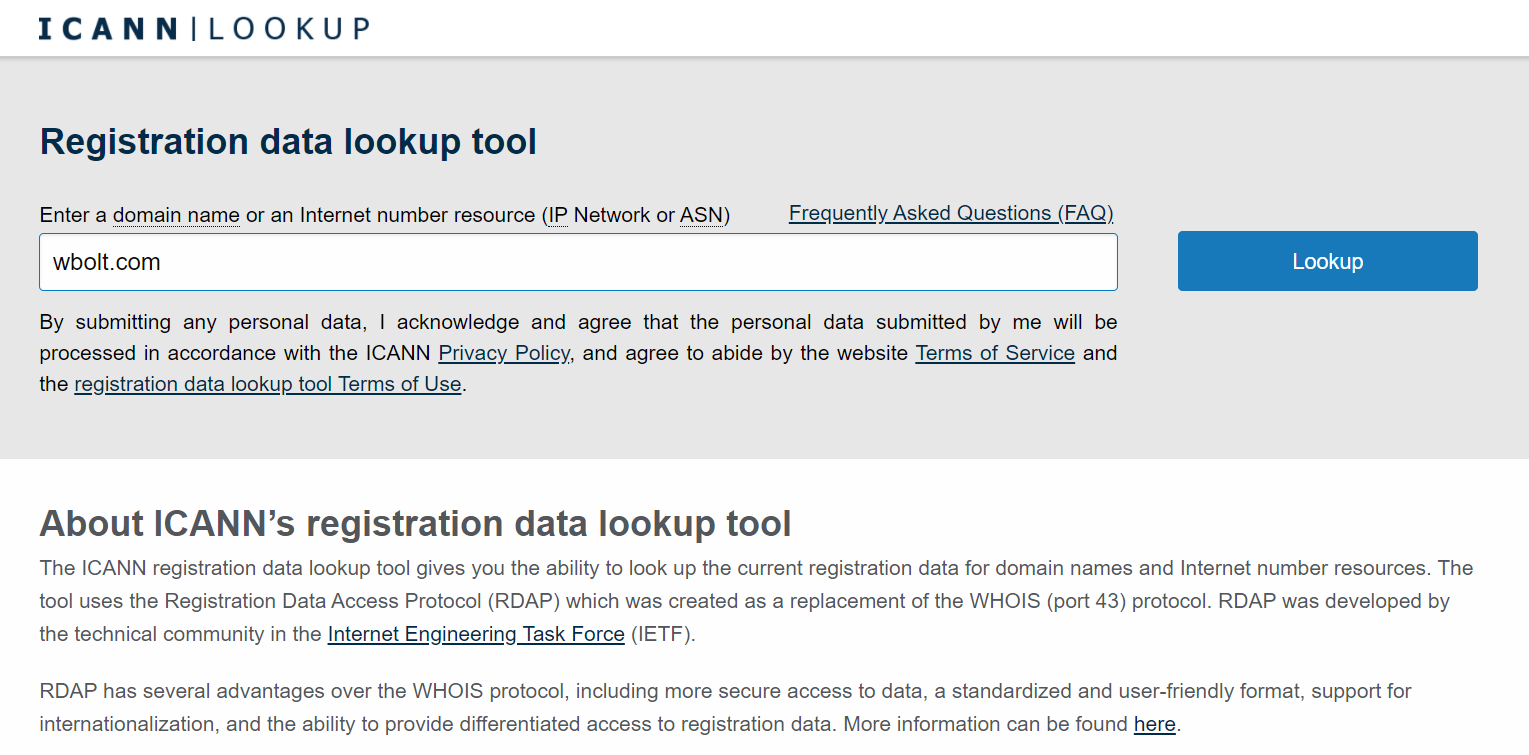Click the ICANN logo in the header
This screenshot has height=755, width=1529.
click(x=108, y=28)
